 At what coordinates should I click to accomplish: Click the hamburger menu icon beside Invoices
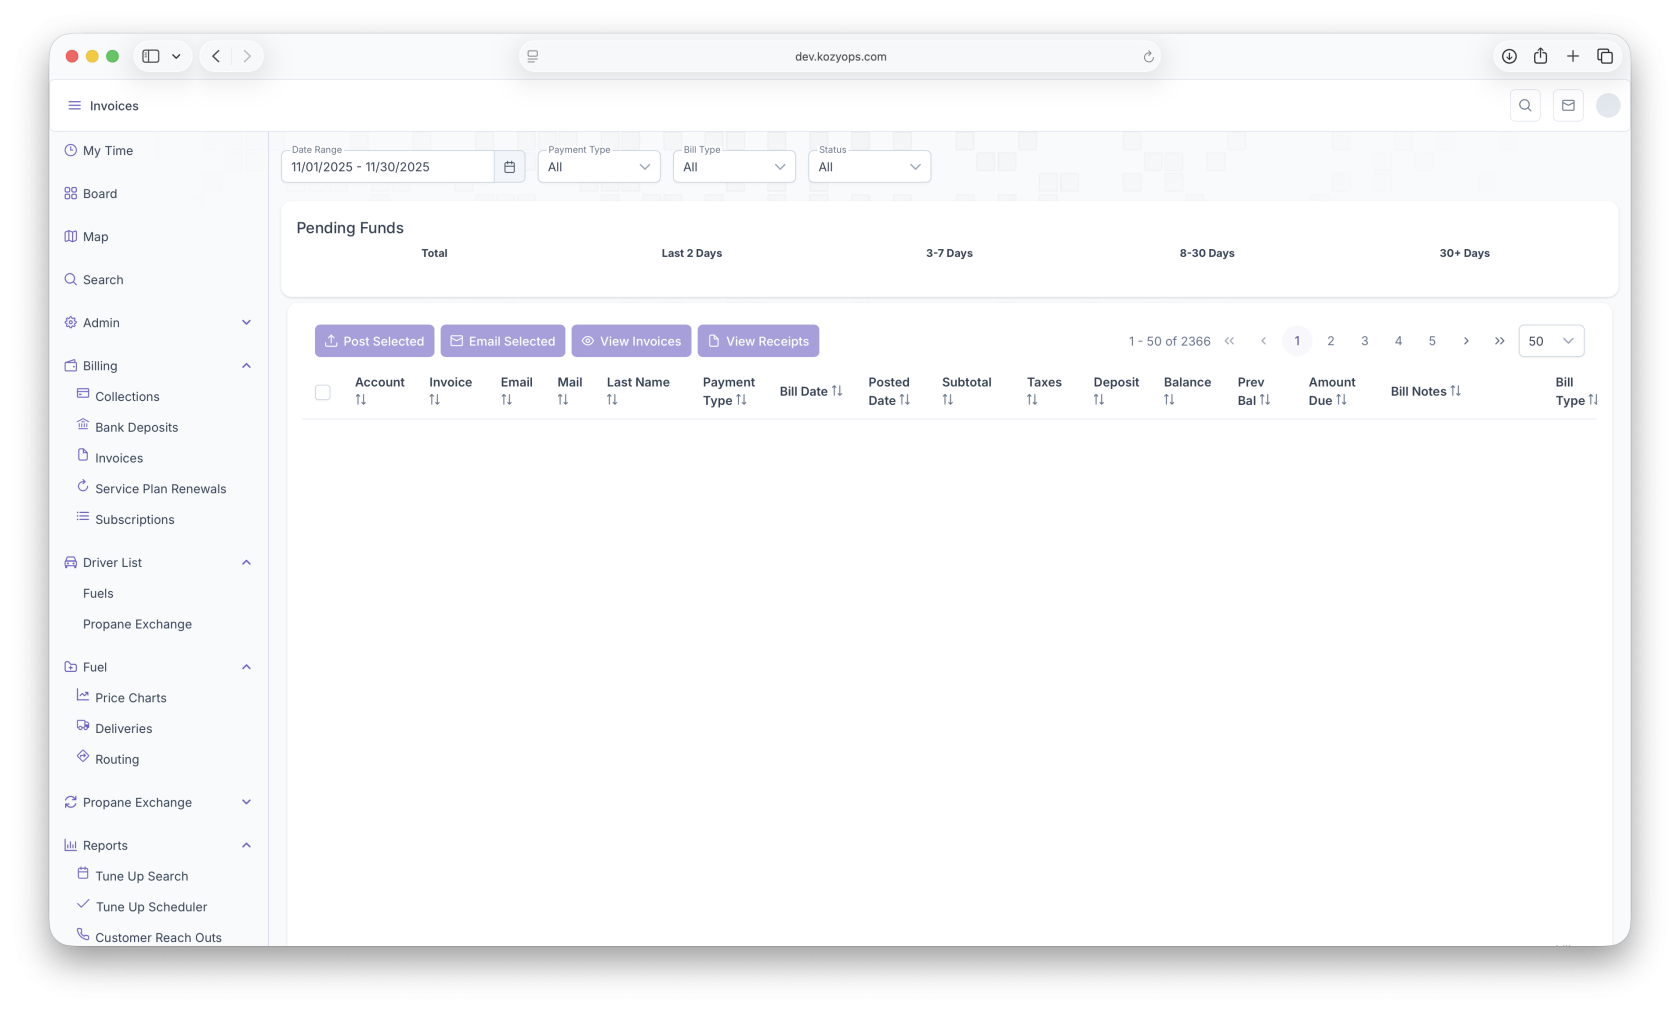(74, 106)
